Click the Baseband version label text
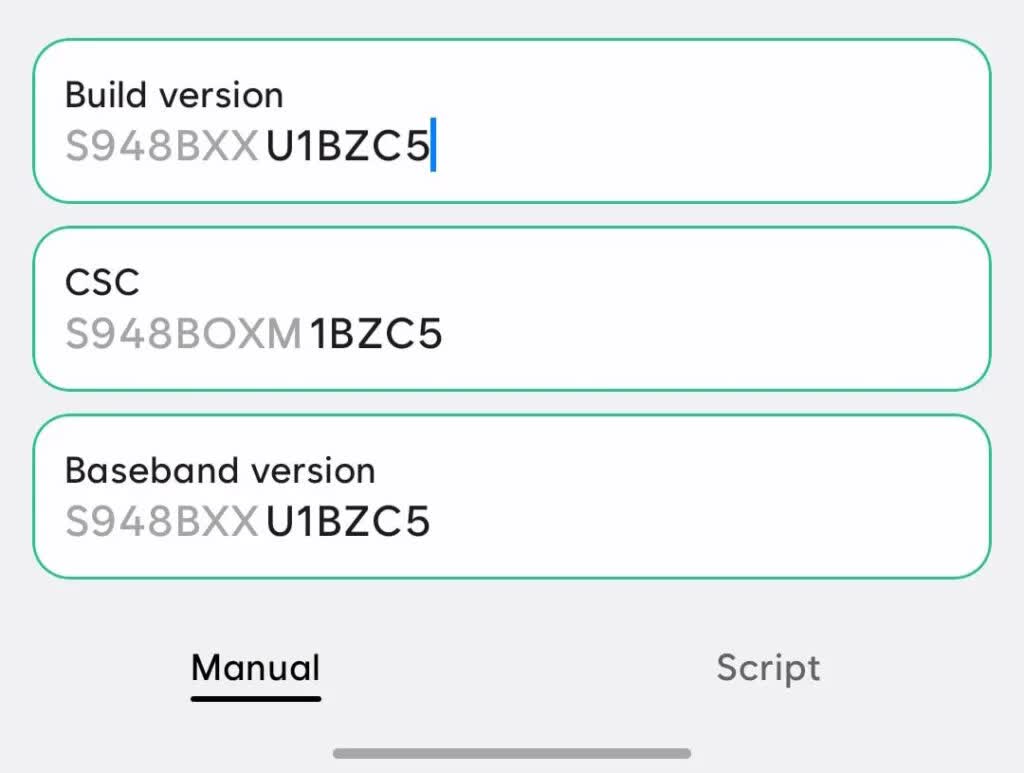 click(x=220, y=470)
